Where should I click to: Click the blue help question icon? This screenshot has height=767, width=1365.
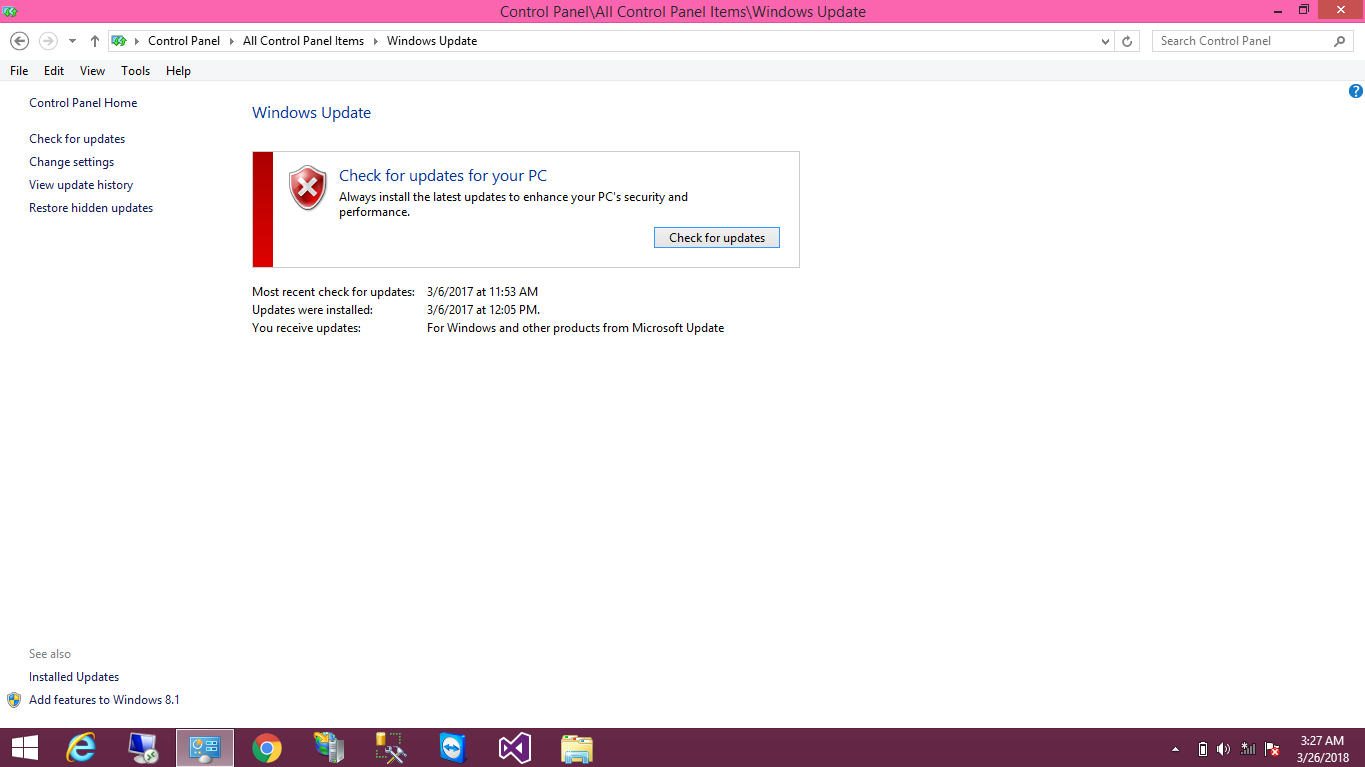coord(1356,91)
